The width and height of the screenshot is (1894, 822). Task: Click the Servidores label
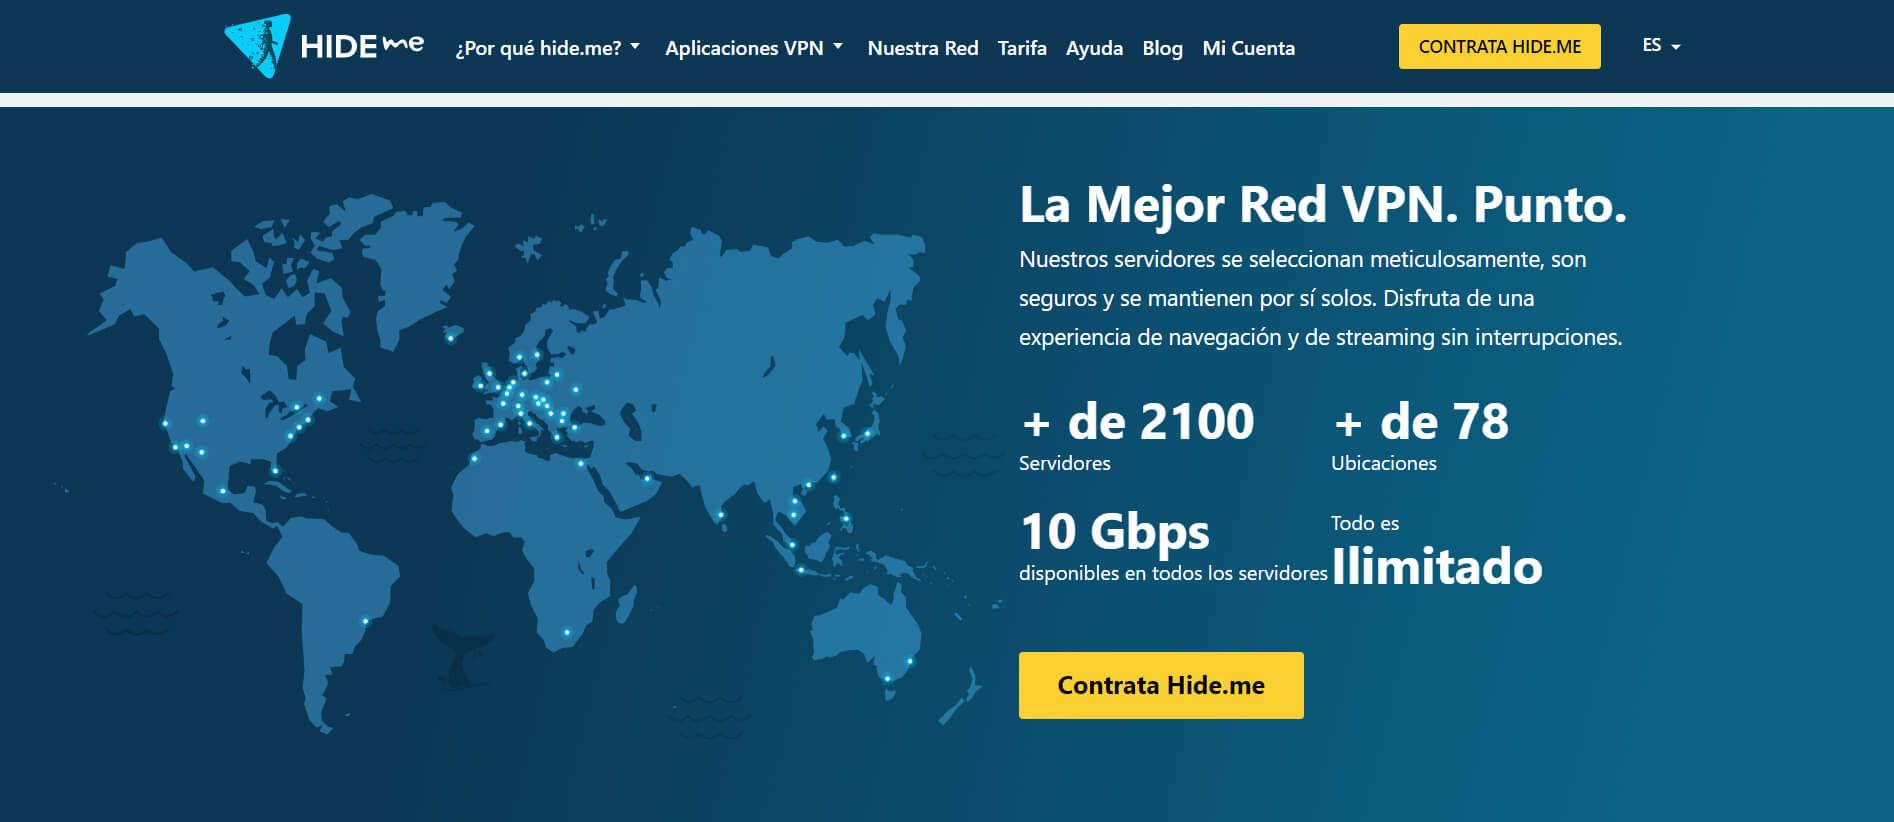coord(1064,463)
